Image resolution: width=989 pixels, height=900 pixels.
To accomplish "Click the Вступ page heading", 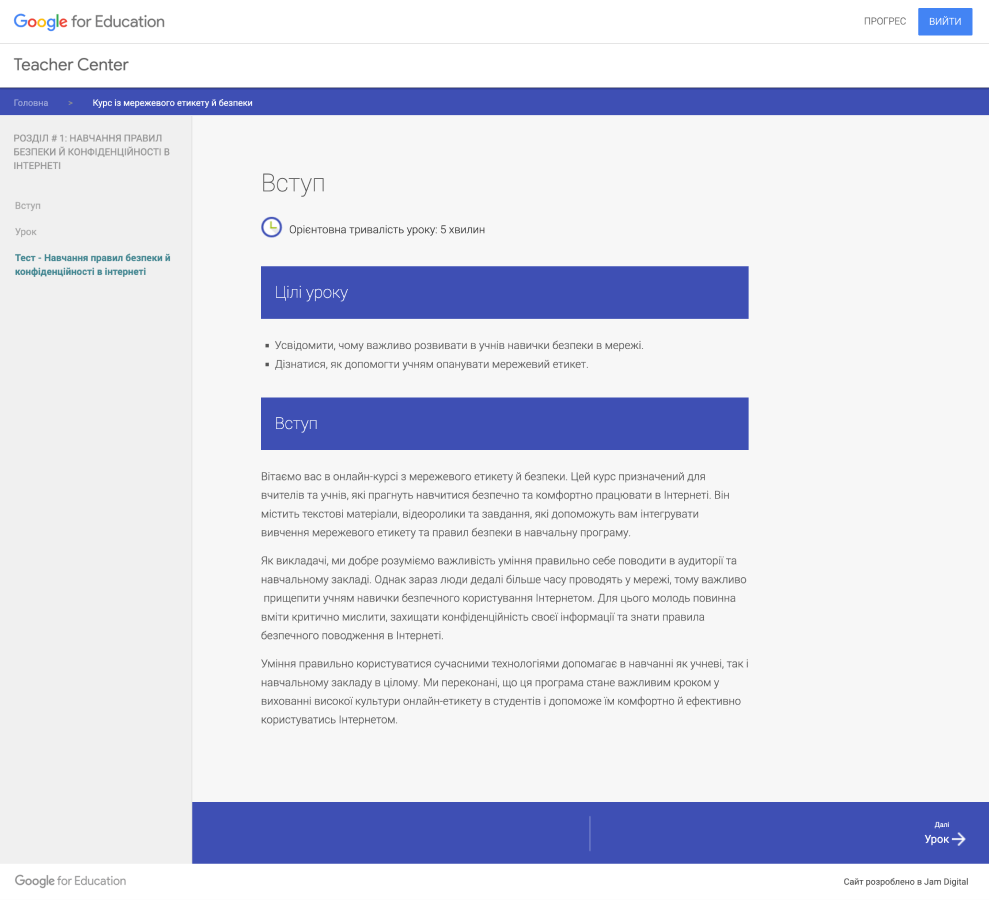I will pyautogui.click(x=293, y=183).
